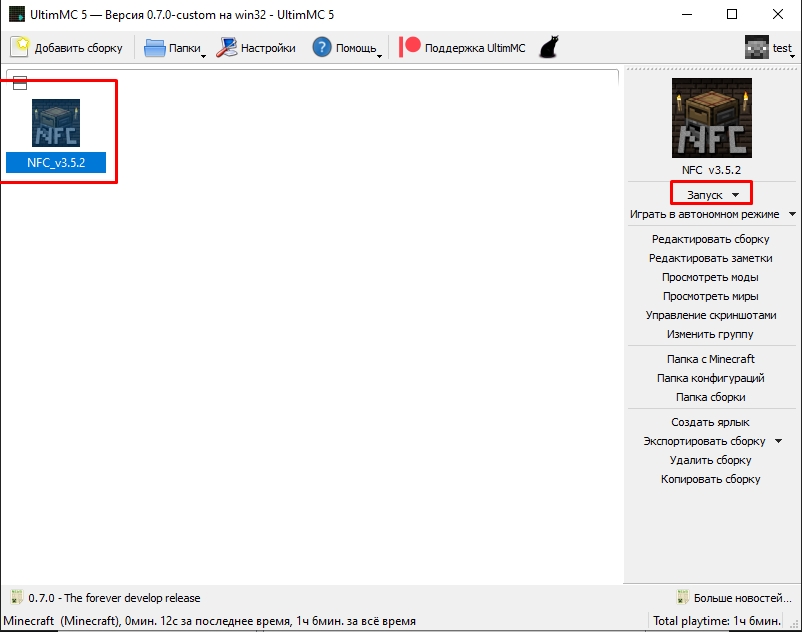This screenshot has height=632, width=802.
Task: Open Папка конфигураций
Action: (710, 378)
